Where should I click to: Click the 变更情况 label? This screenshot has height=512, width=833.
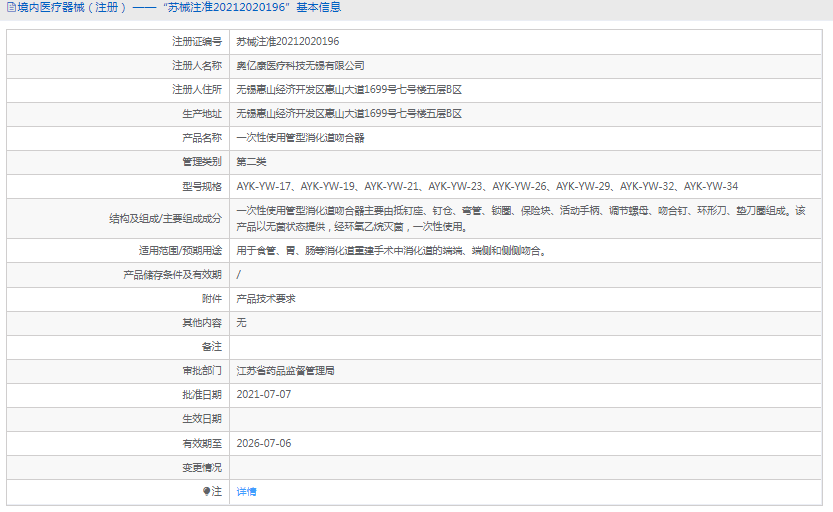tap(202, 468)
